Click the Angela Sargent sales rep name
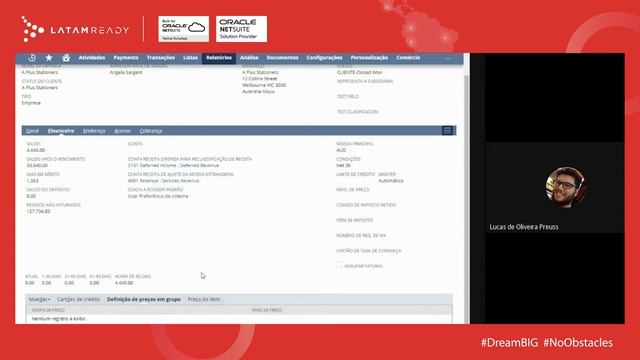The width and height of the screenshot is (640, 360). click(126, 72)
